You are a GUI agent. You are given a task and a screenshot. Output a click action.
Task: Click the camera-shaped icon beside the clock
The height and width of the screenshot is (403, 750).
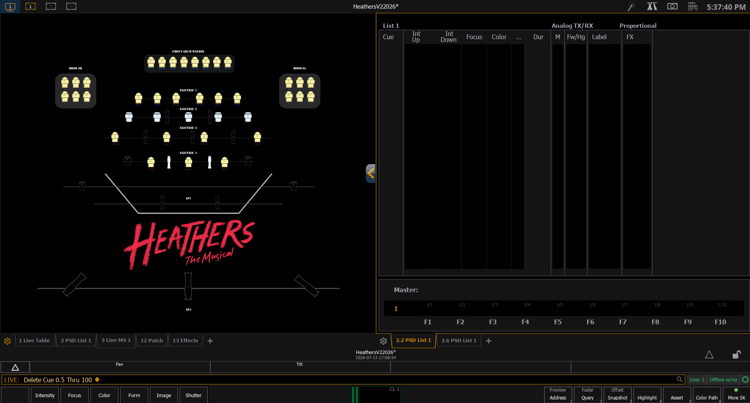[672, 7]
